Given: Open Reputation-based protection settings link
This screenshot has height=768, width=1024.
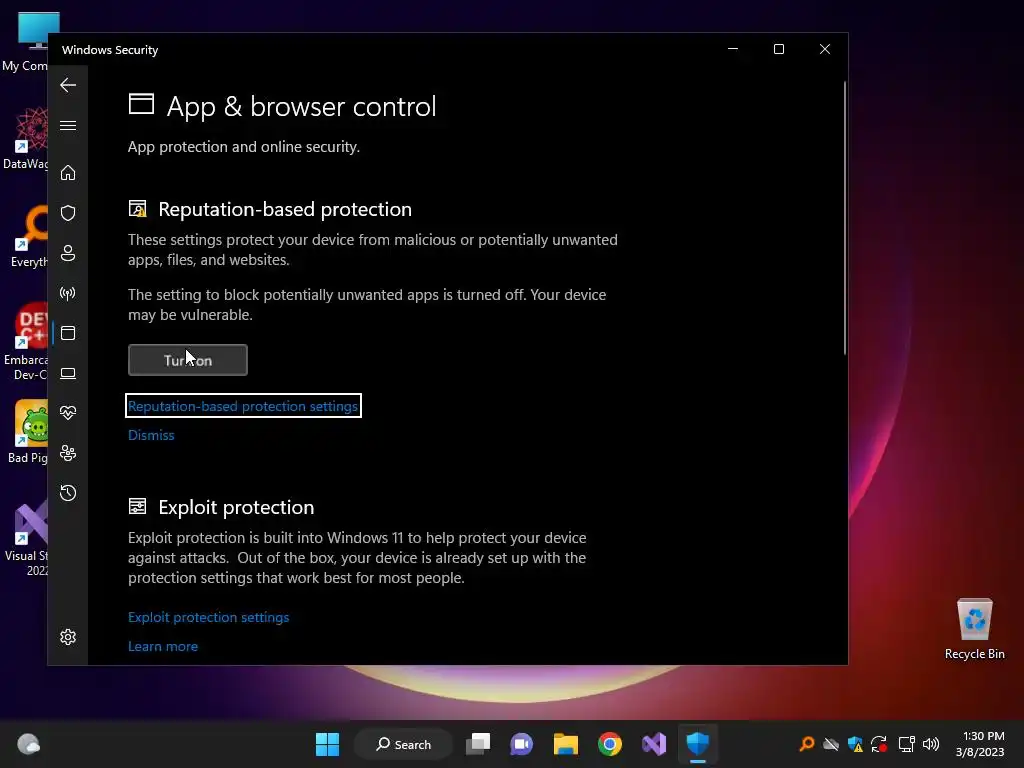Looking at the screenshot, I should point(243,406).
